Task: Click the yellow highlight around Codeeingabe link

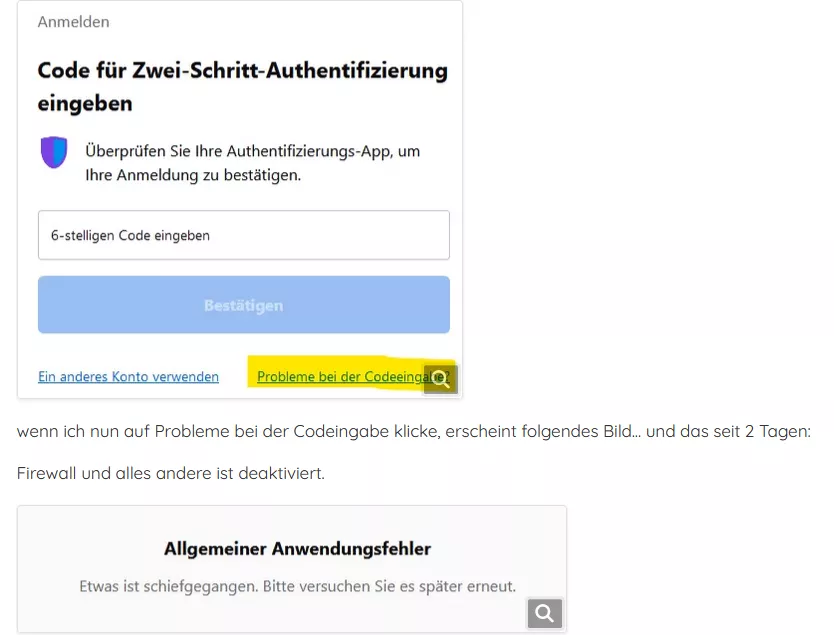Action: pyautogui.click(x=352, y=373)
